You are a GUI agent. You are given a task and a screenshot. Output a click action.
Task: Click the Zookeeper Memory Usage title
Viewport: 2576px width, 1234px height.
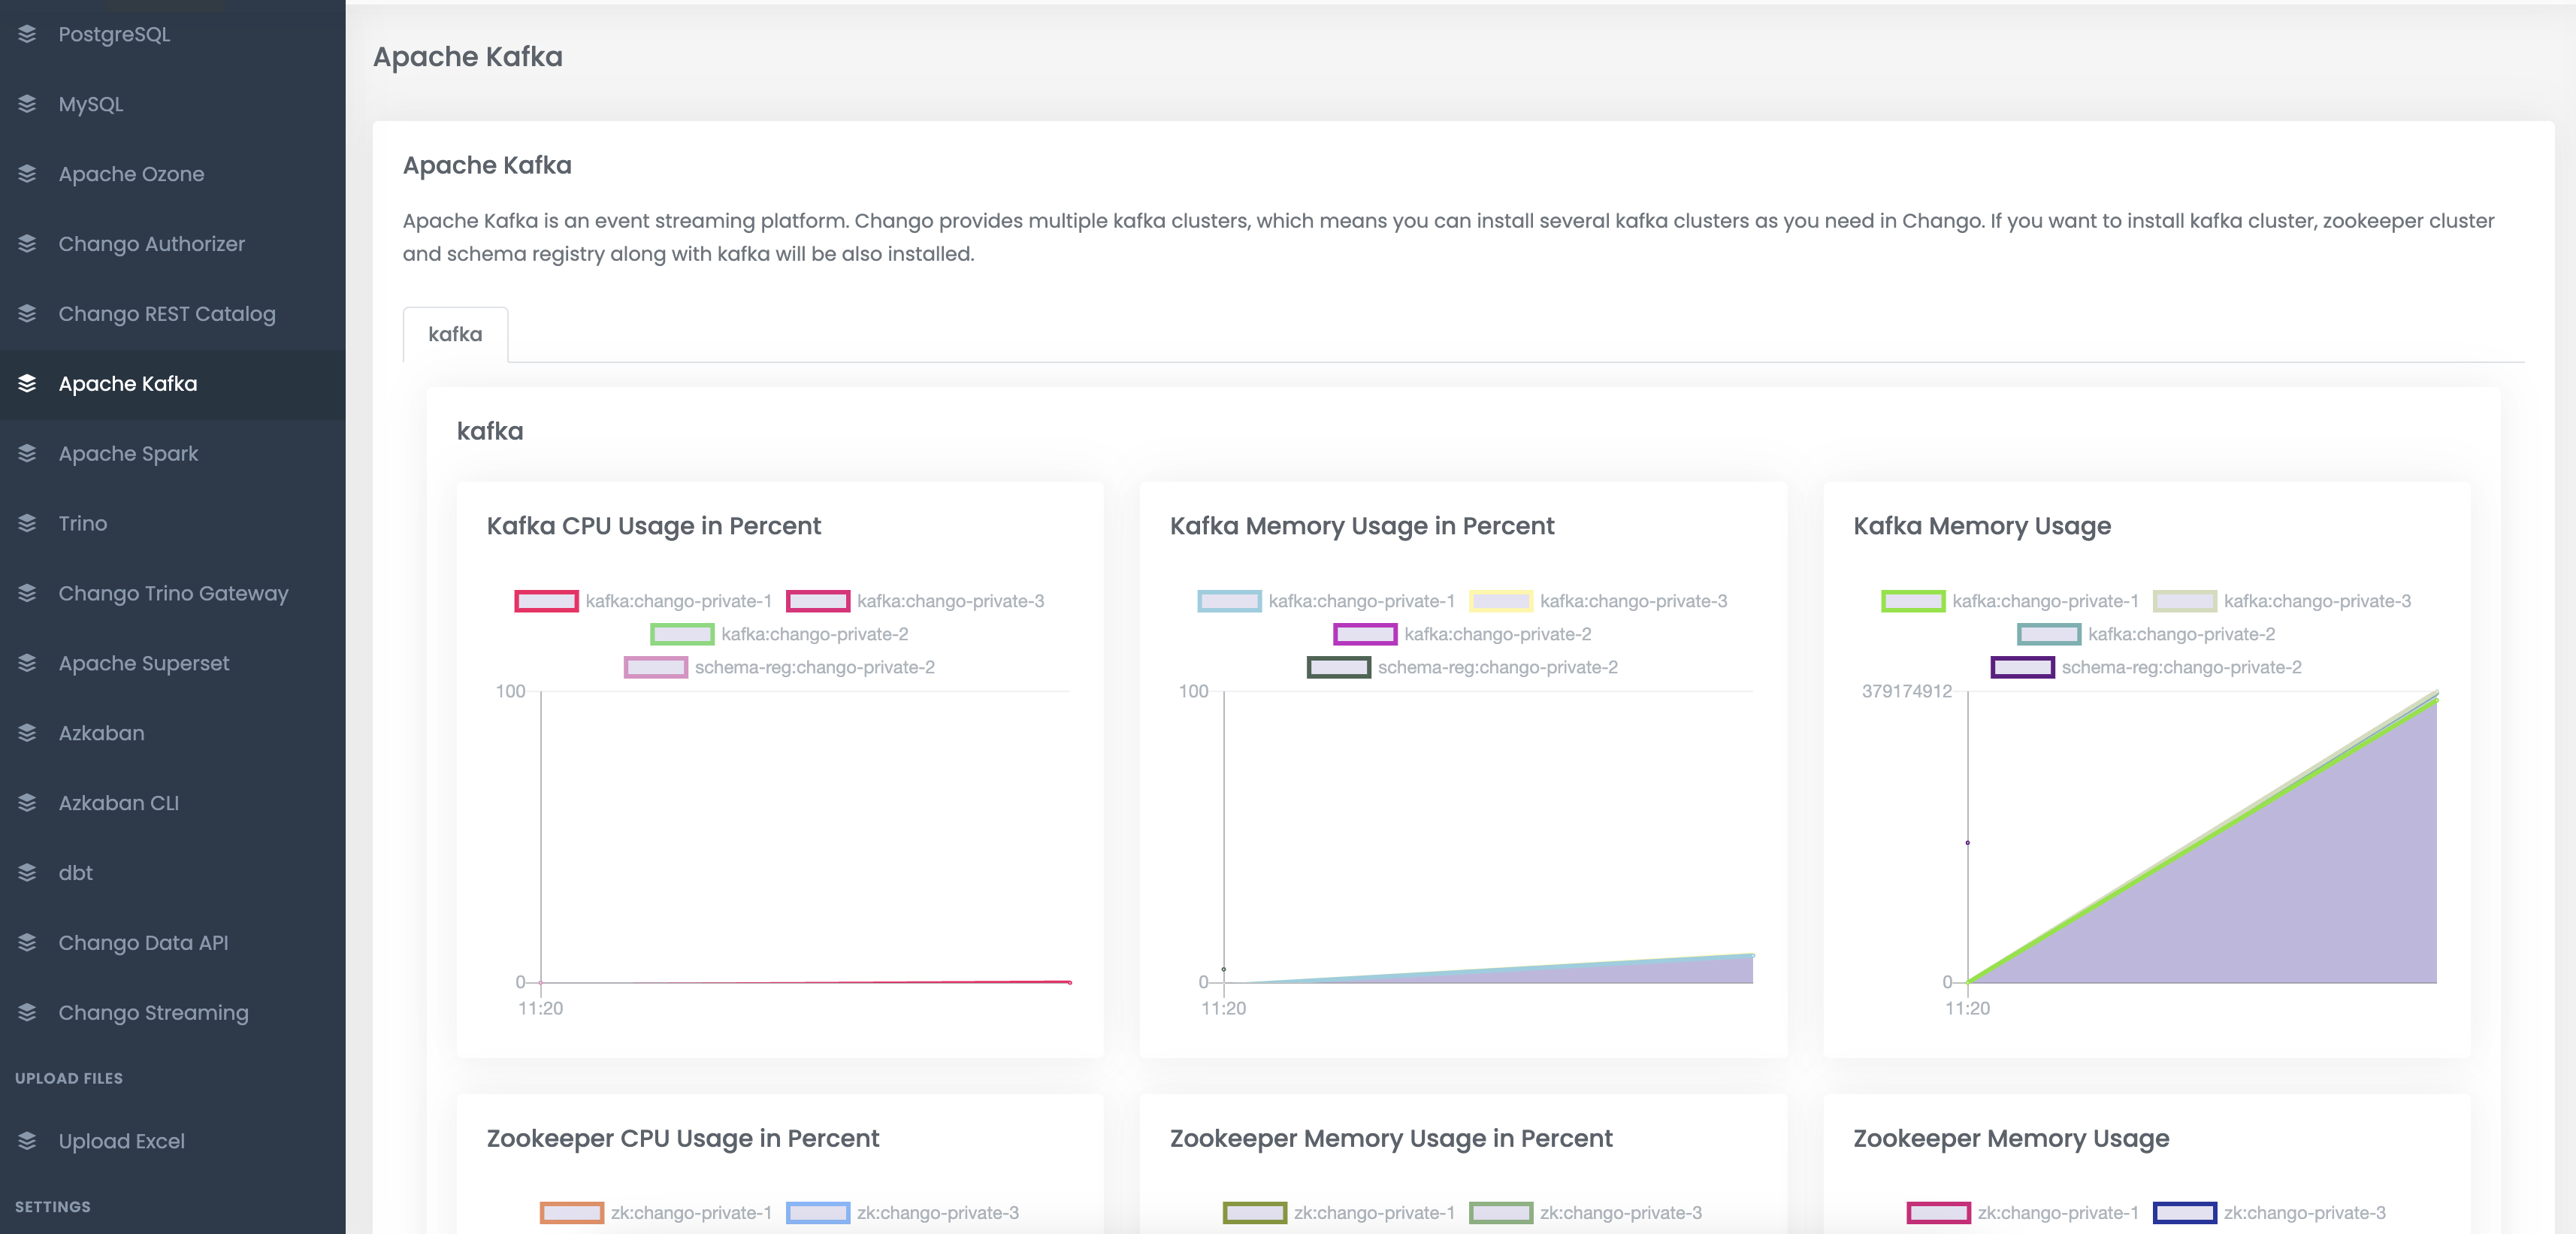(x=2011, y=1138)
